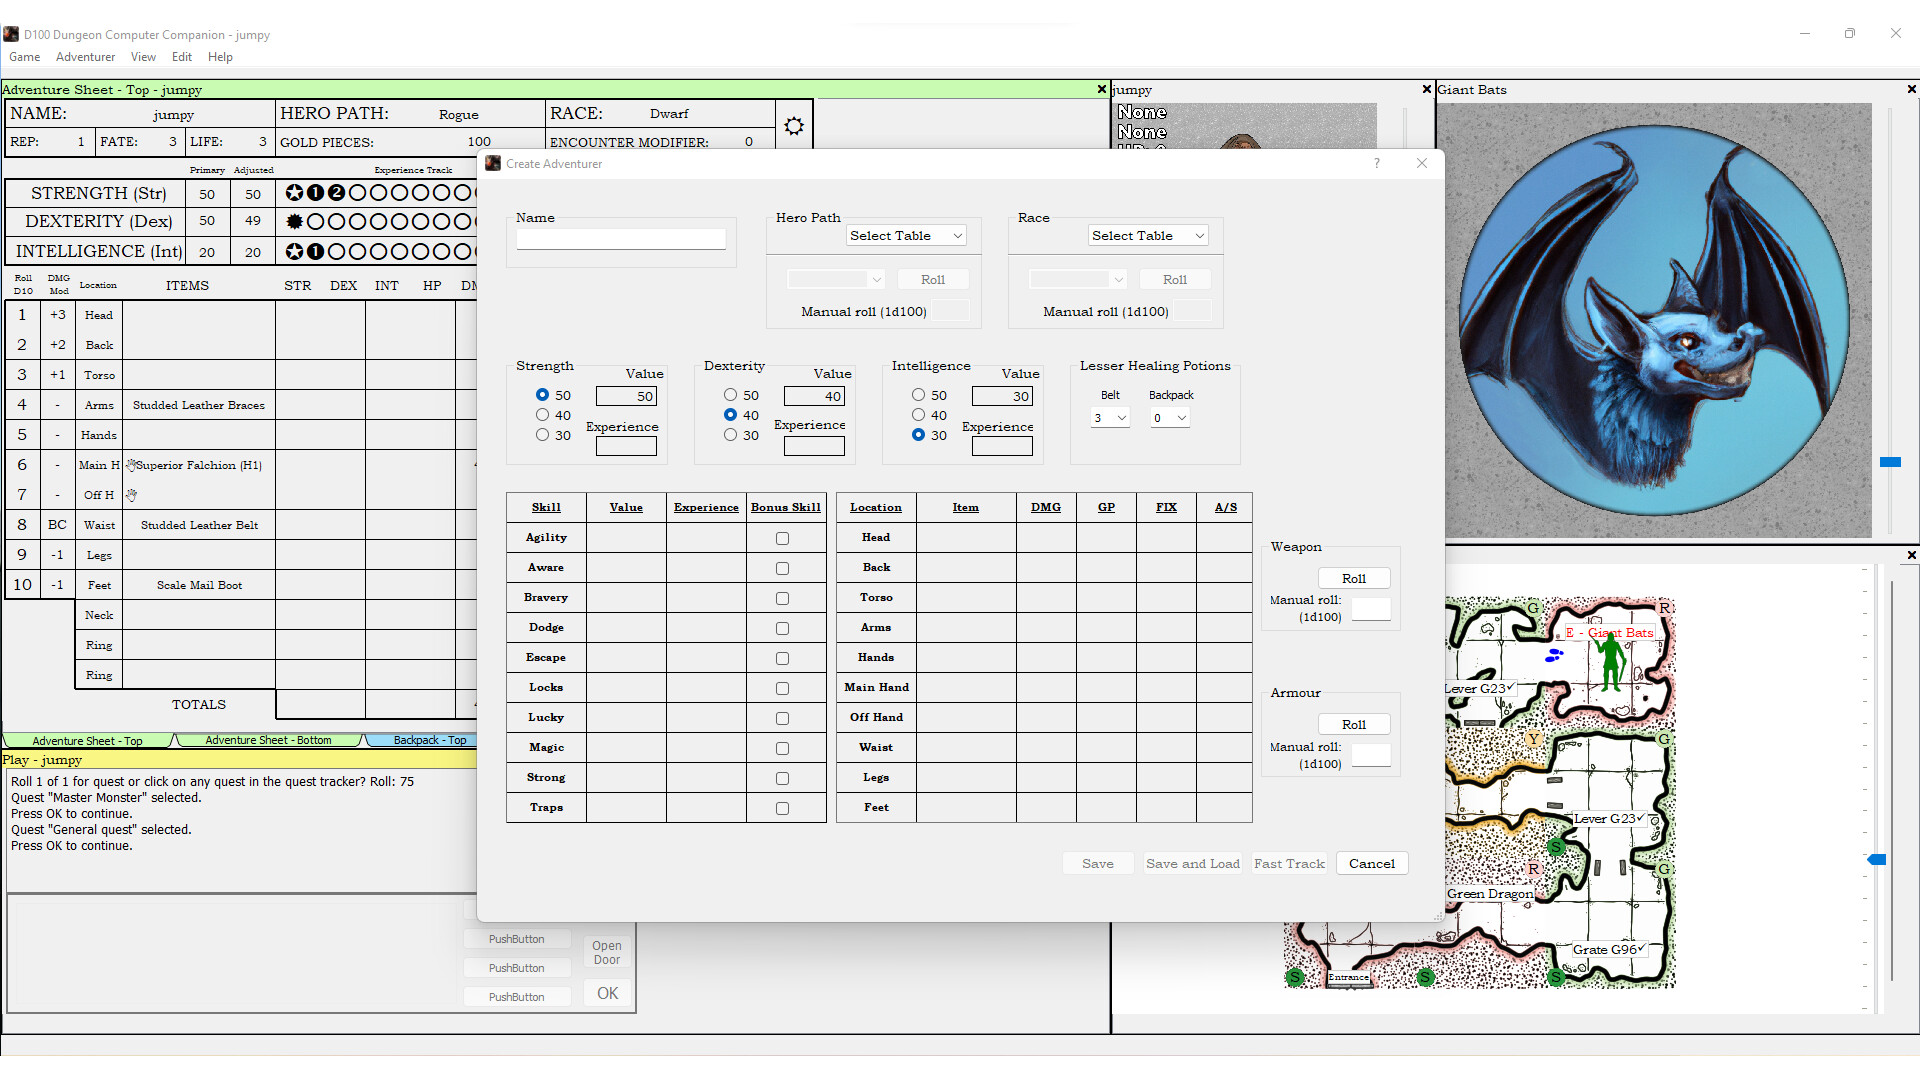Open the Adventurer menu
This screenshot has width=1920, height=1080.
click(85, 57)
